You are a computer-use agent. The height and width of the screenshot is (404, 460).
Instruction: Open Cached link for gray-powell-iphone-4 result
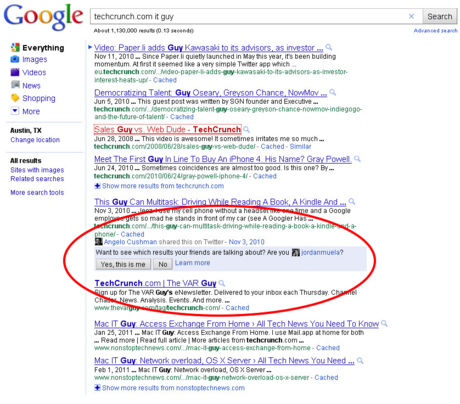pos(265,176)
